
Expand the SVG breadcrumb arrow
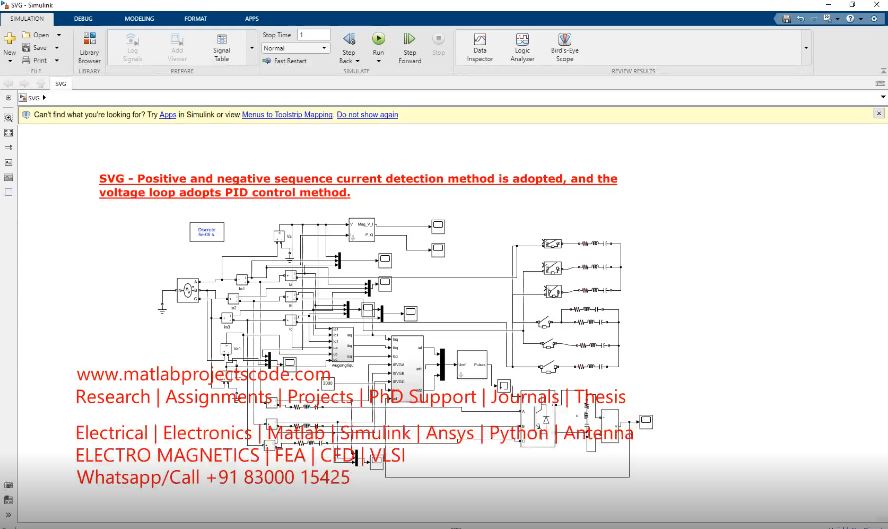pos(44,97)
